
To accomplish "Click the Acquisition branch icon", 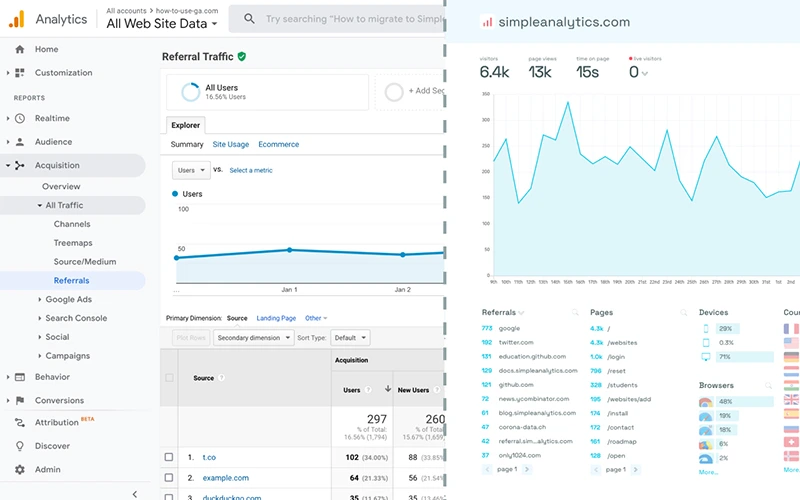I will tap(19, 165).
